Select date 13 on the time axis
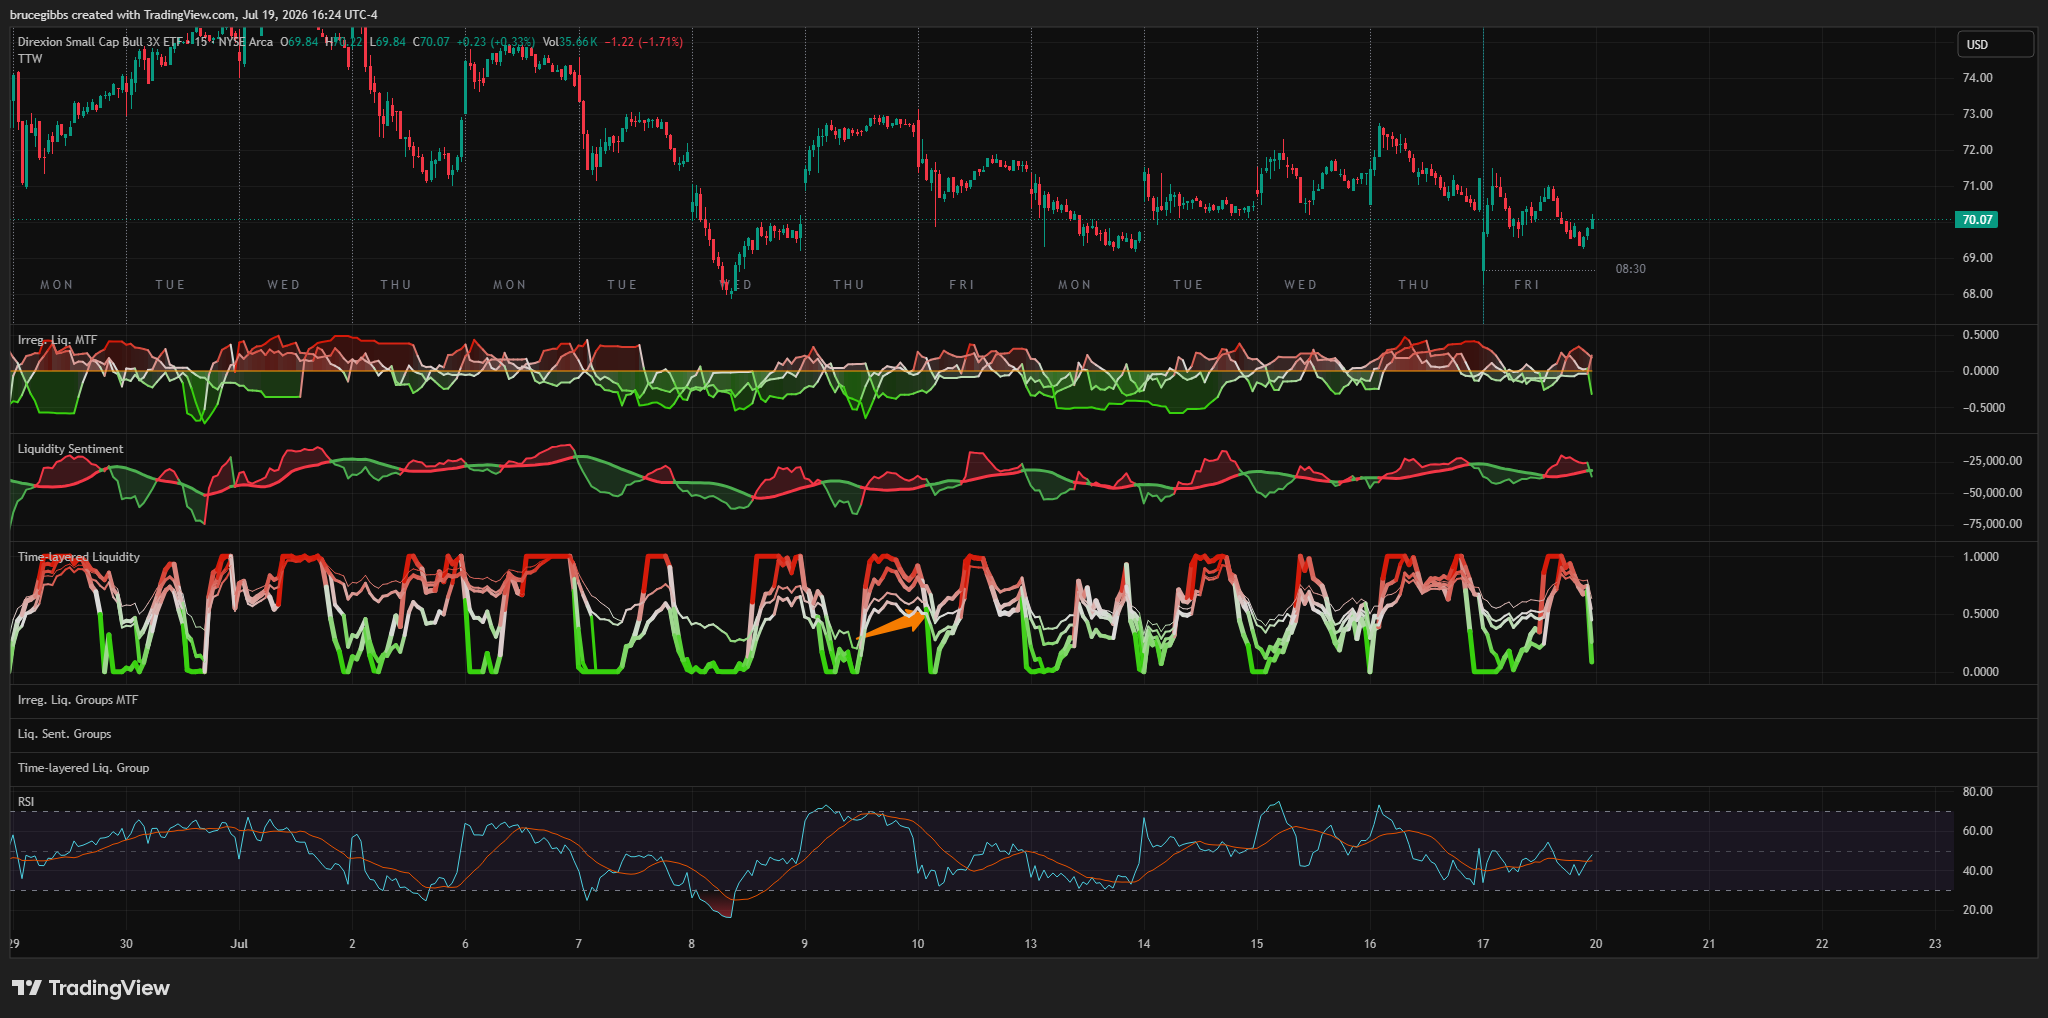Image resolution: width=2048 pixels, height=1018 pixels. tap(1031, 944)
